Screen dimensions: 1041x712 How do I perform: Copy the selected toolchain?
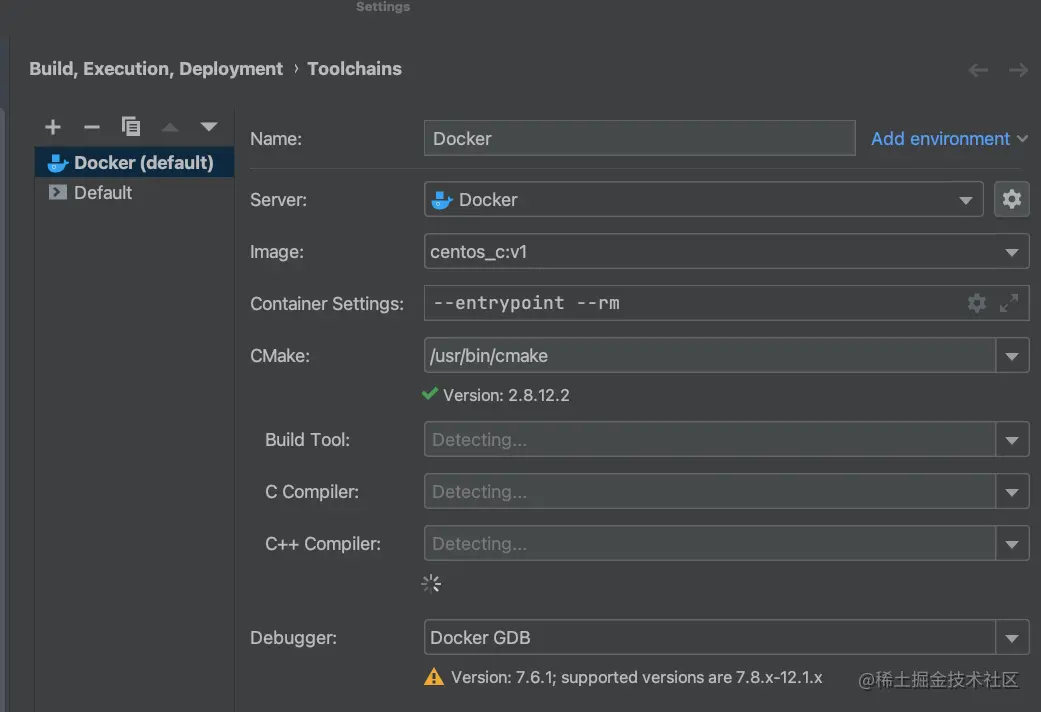(131, 126)
